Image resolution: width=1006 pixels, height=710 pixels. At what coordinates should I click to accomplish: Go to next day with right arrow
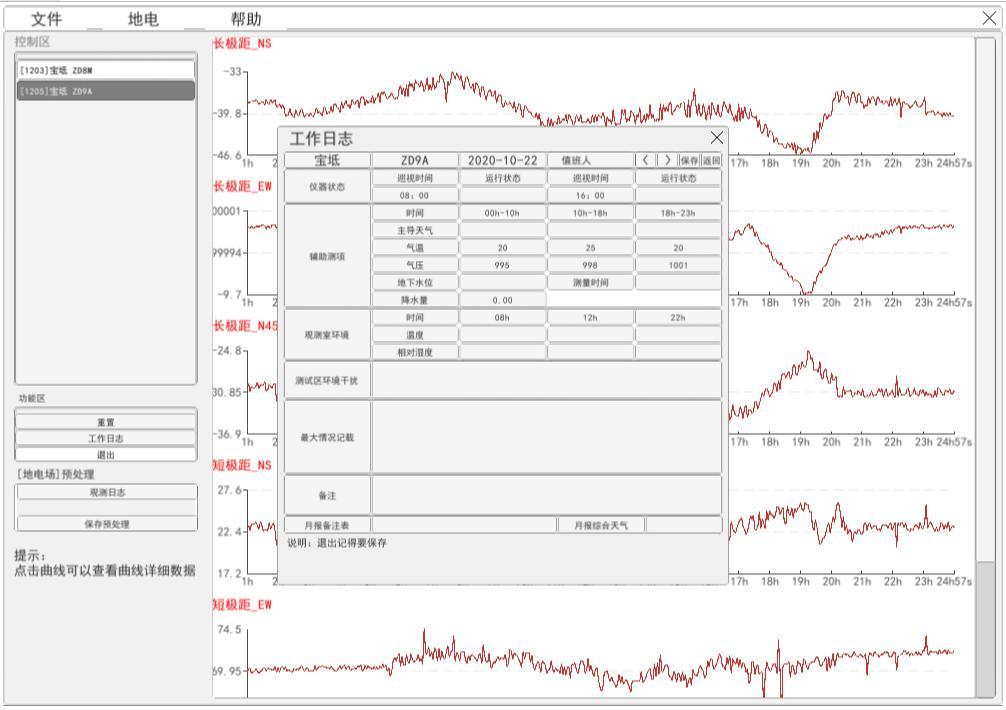[x=666, y=160]
